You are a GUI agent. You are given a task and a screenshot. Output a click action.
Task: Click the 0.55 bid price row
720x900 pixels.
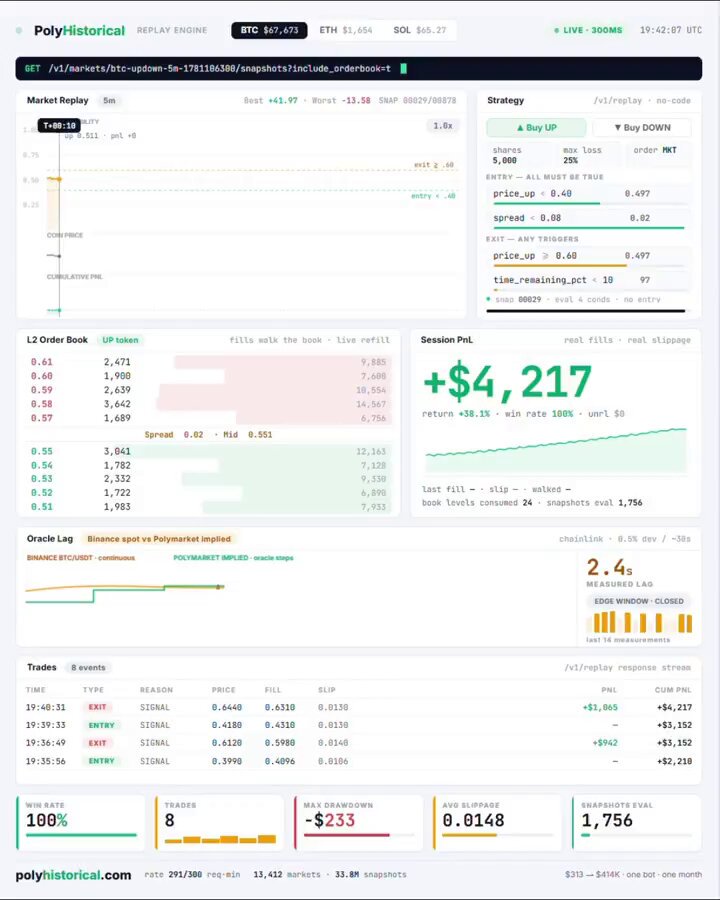[x=208, y=451]
